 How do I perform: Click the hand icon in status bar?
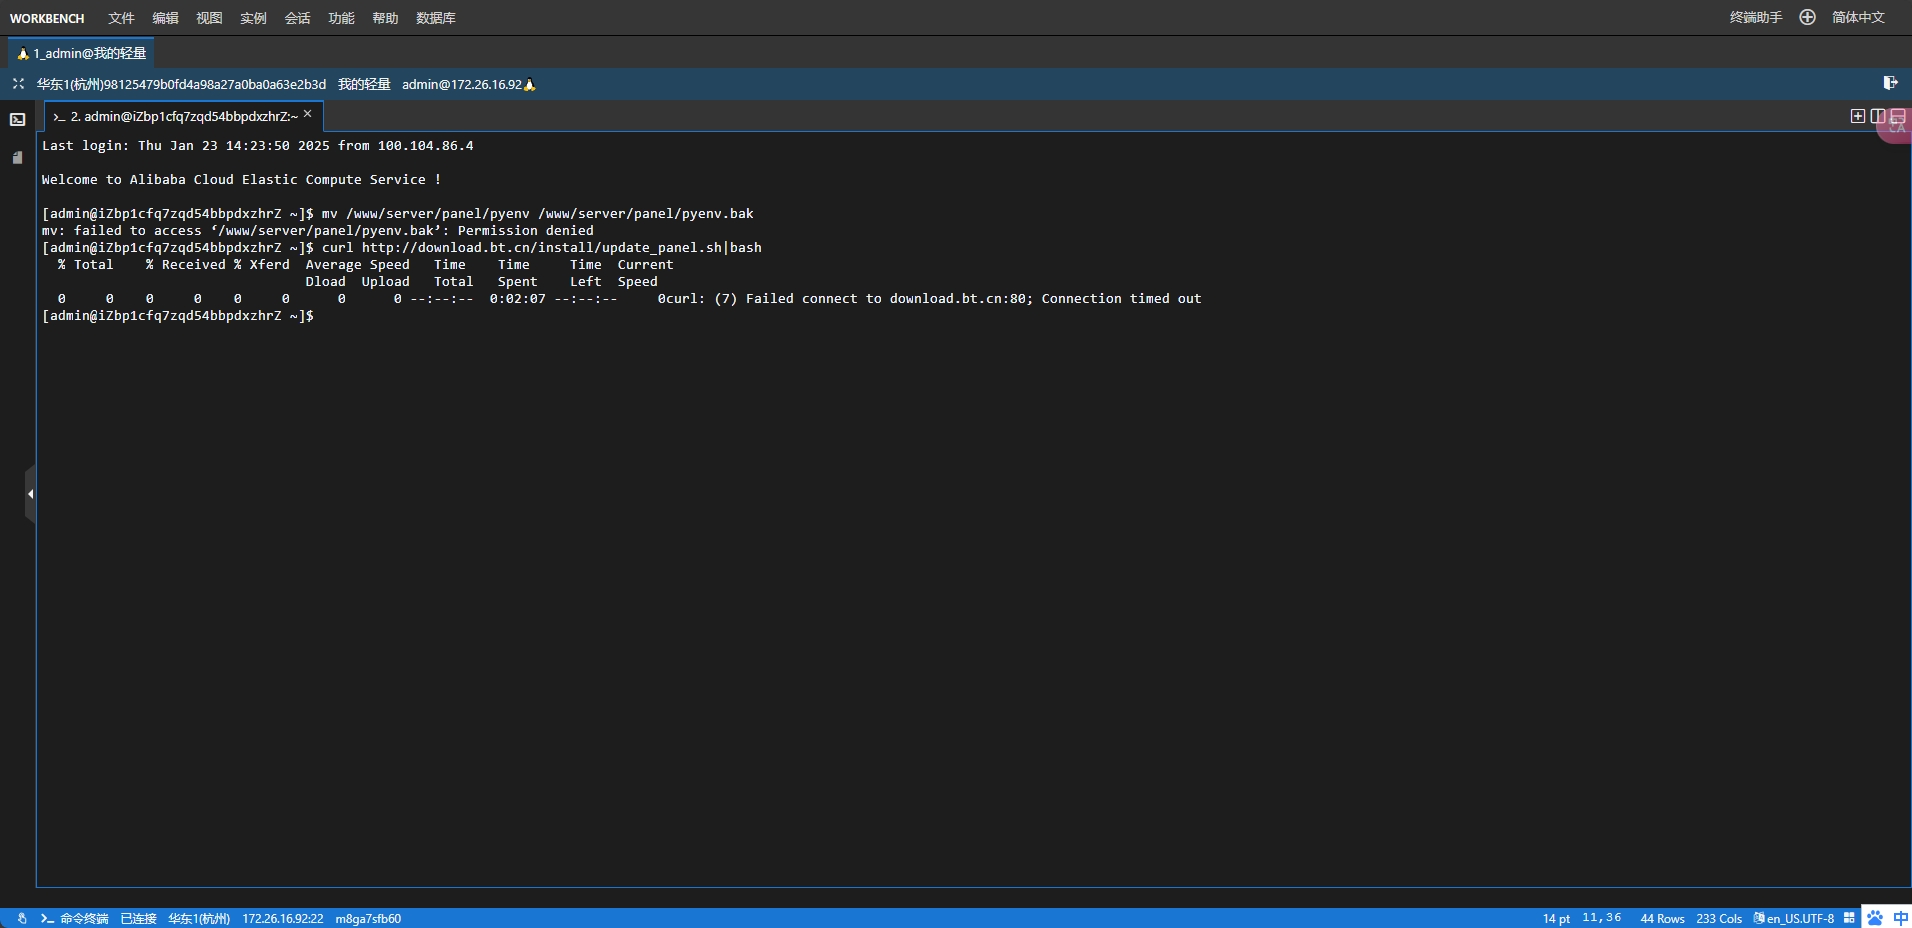pos(22,918)
